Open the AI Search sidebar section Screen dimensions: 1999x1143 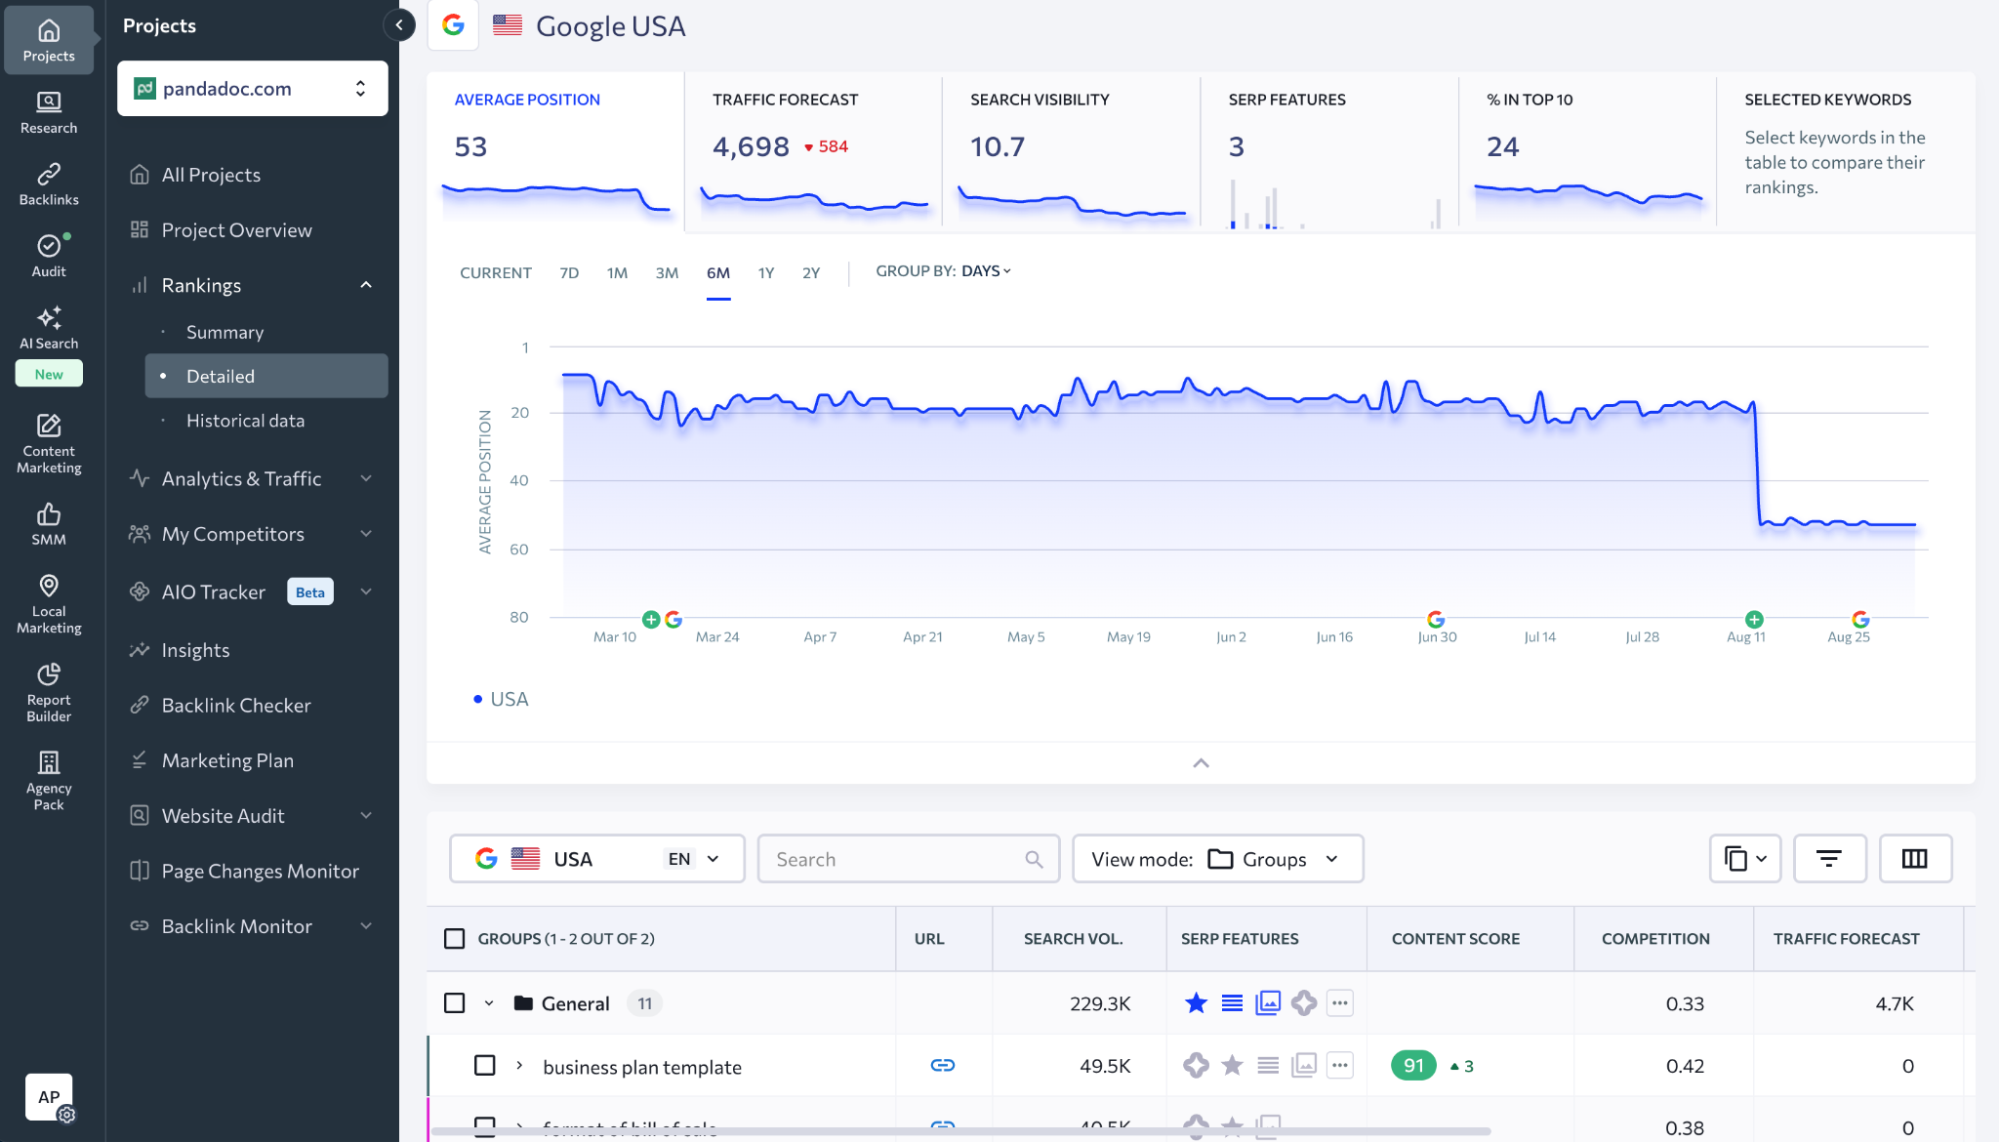click(x=48, y=328)
